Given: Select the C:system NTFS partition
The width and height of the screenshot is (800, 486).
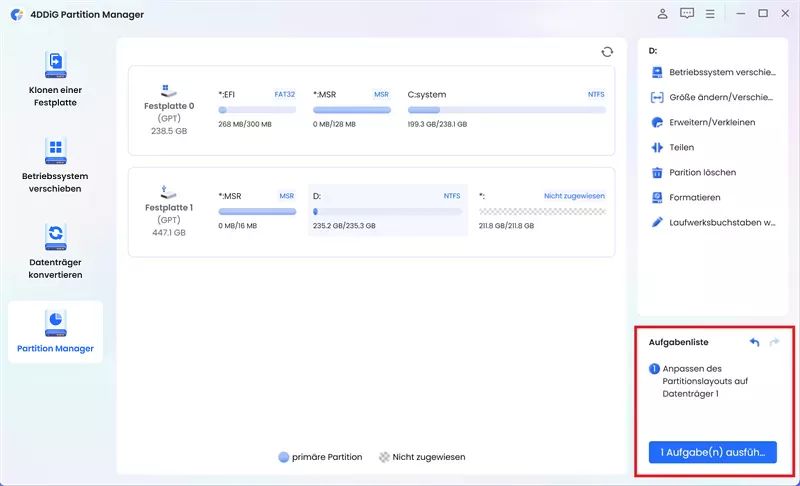Looking at the screenshot, I should [x=506, y=109].
